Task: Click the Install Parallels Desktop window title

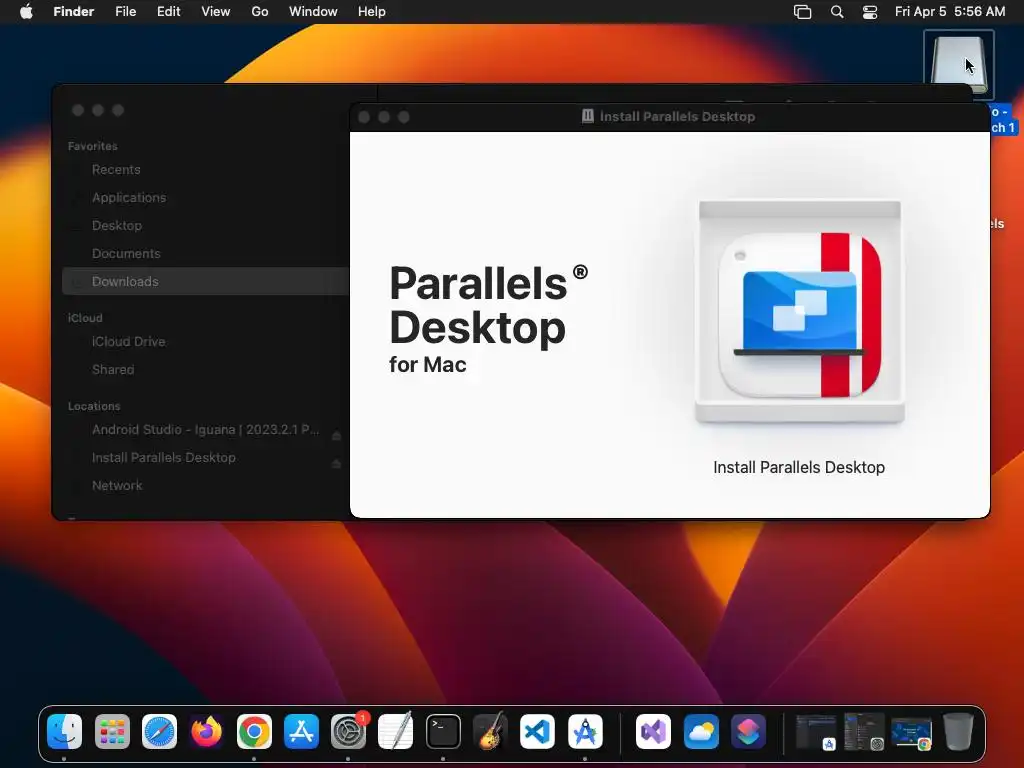Action: point(677,117)
